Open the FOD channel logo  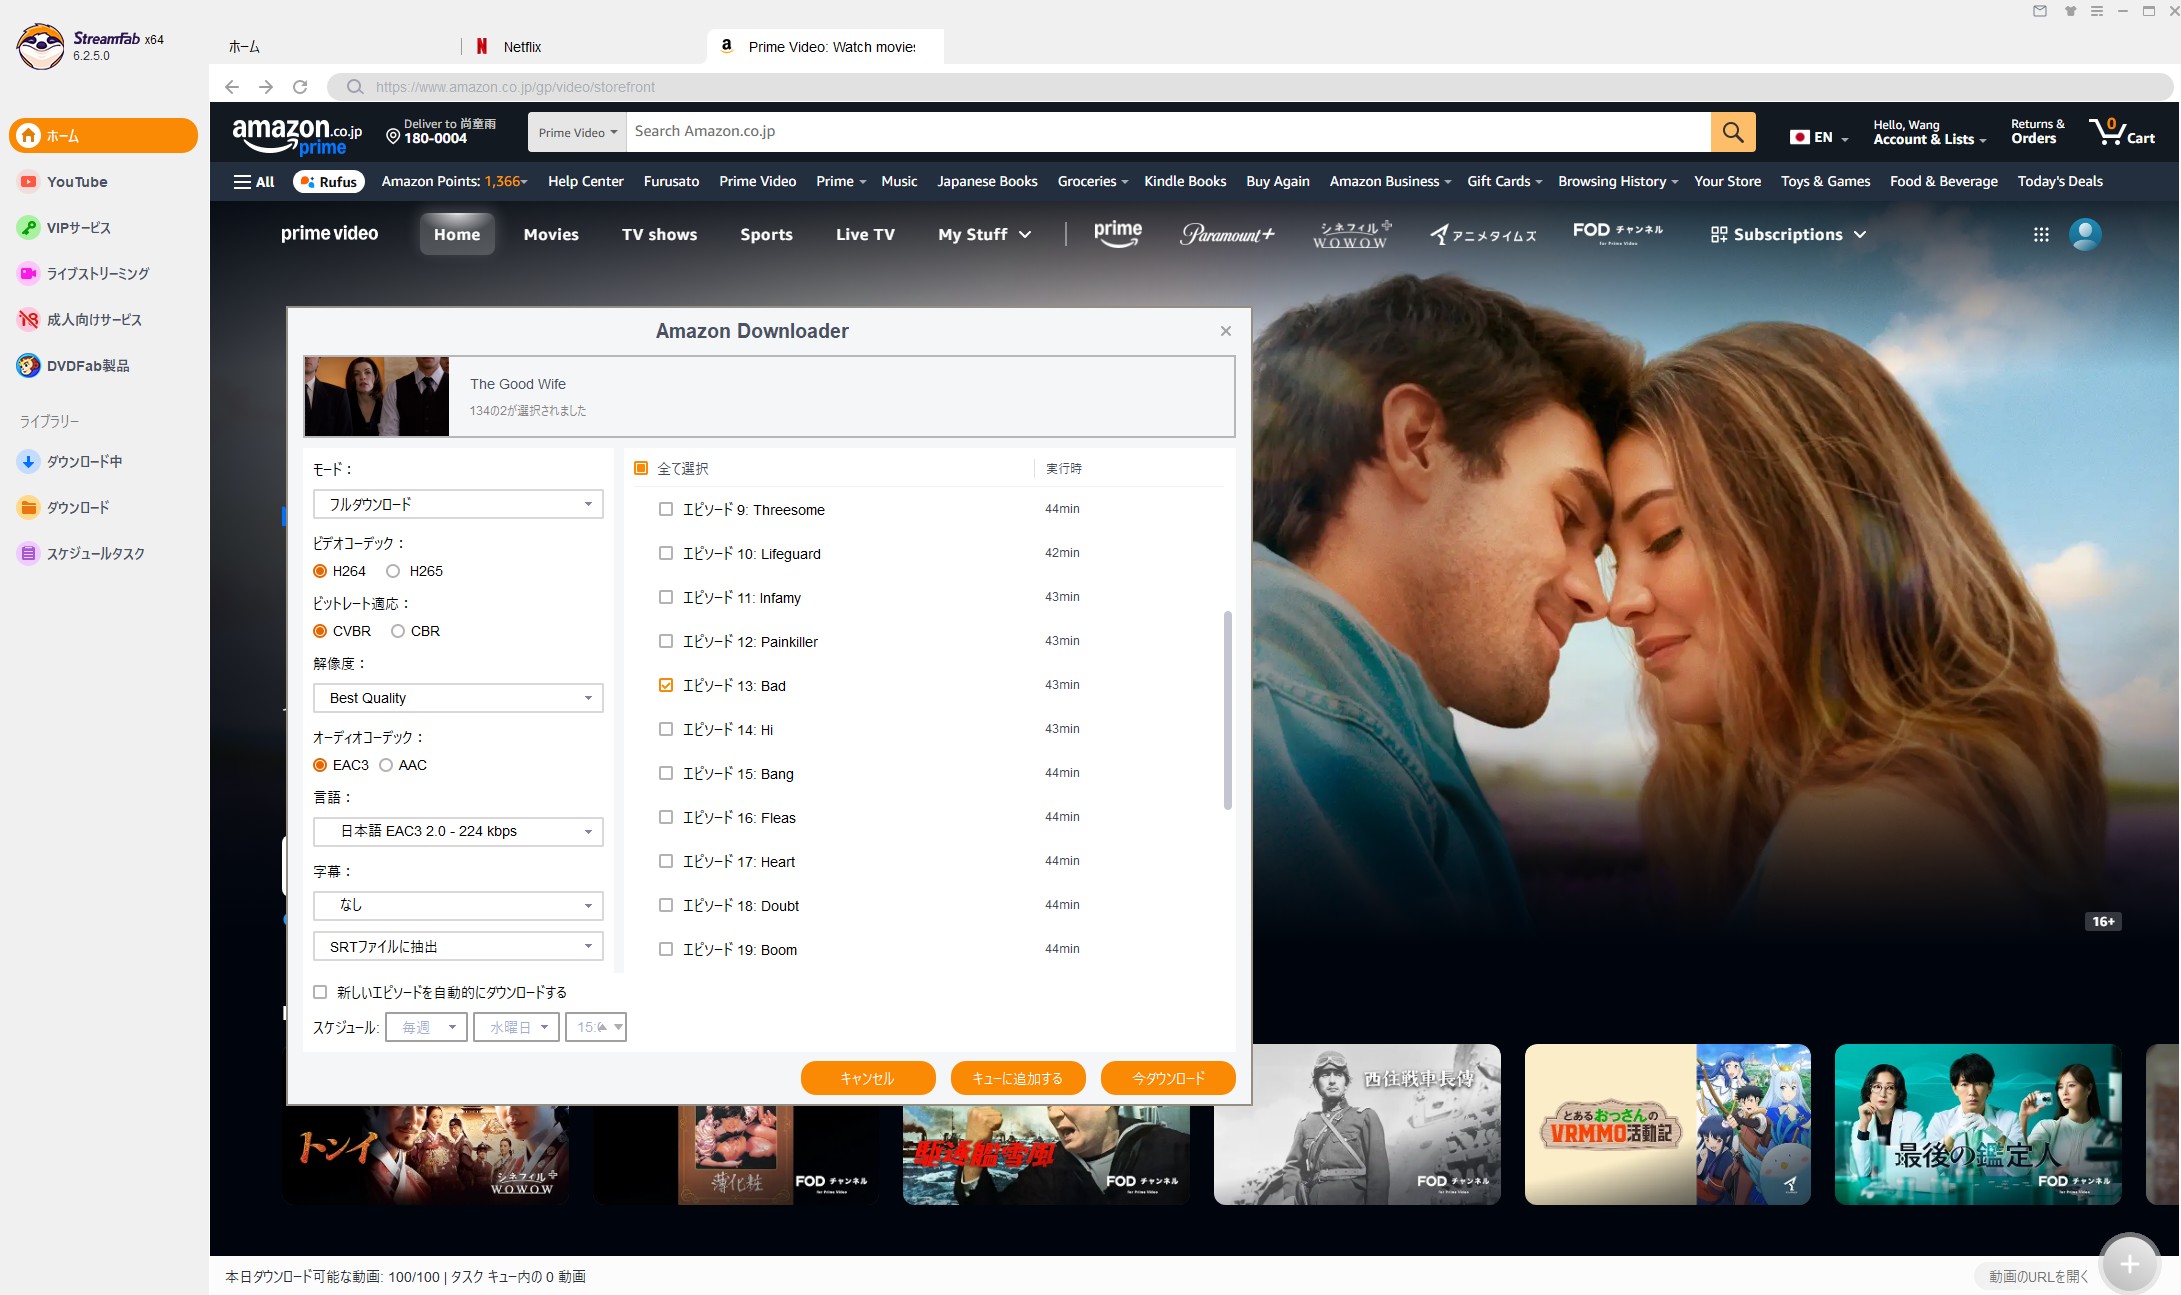pos(1617,233)
